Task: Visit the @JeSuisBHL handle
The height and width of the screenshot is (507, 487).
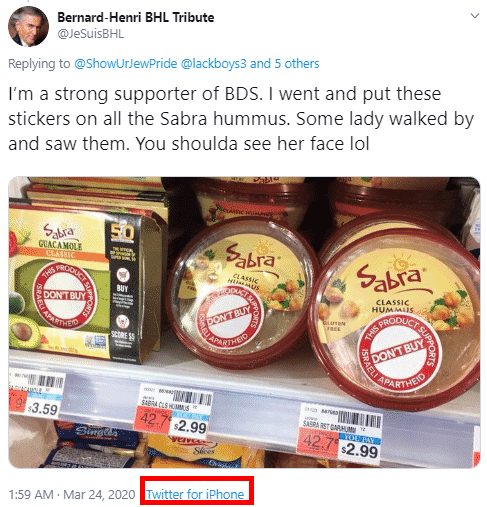Action: pos(91,34)
